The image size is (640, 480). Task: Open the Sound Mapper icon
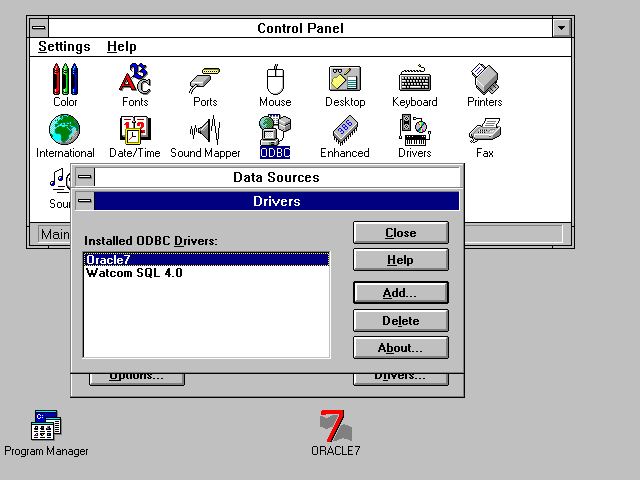pos(205,131)
